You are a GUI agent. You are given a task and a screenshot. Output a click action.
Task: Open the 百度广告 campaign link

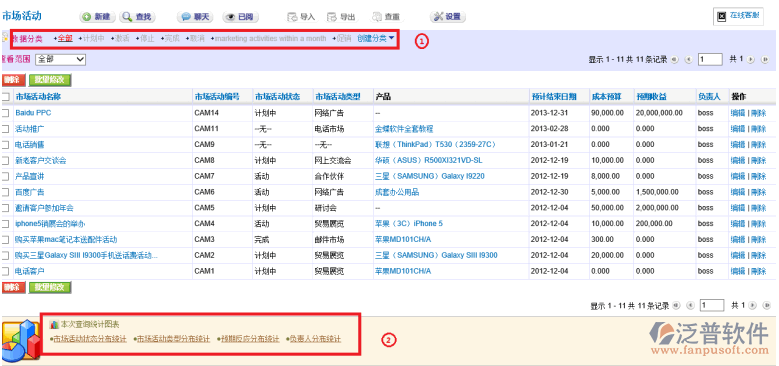30,192
